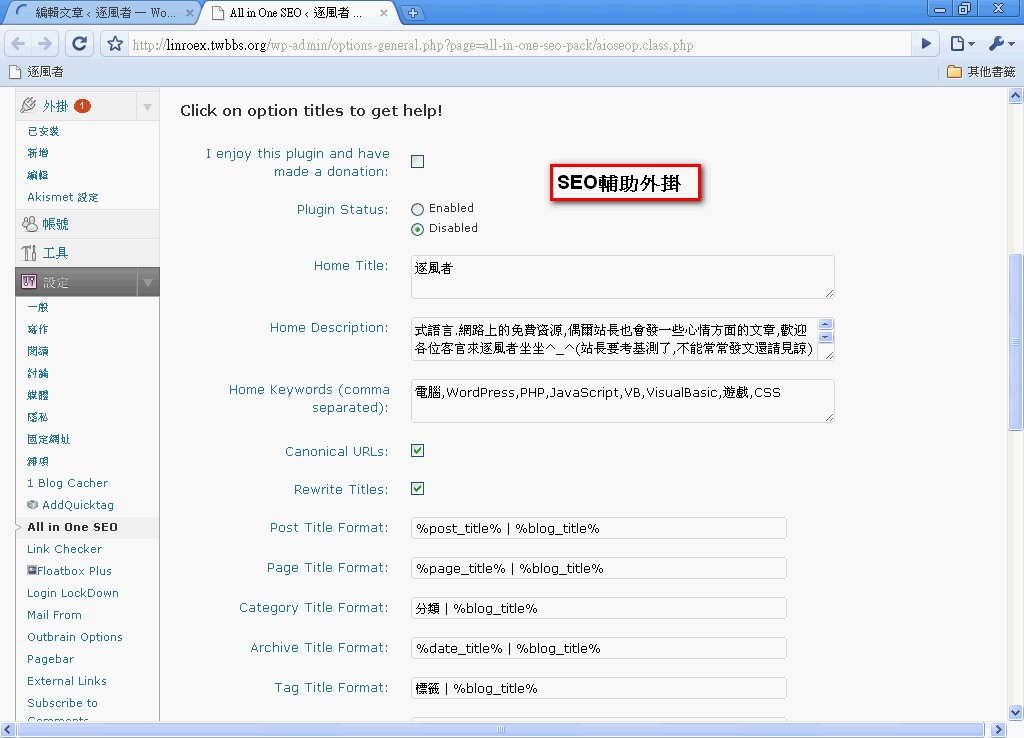Select the Disabled plugin status radio button

point(417,229)
